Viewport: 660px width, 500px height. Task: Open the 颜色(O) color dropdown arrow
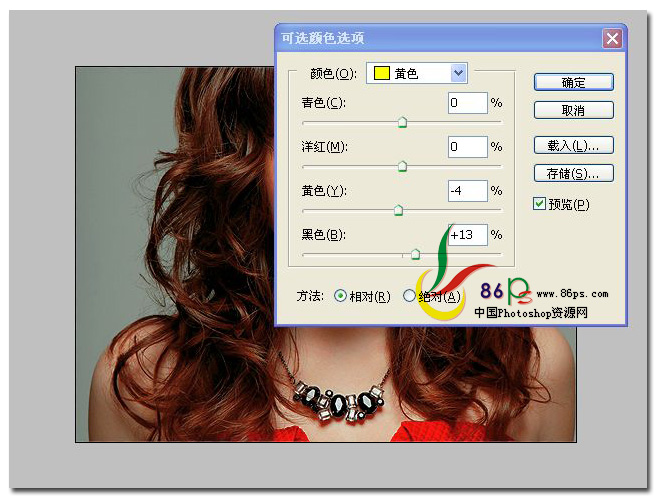(x=458, y=73)
